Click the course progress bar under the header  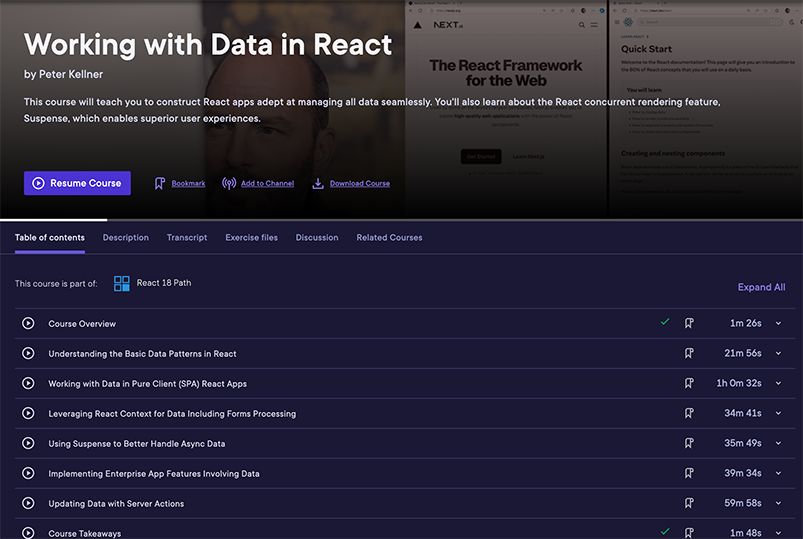coord(402,220)
